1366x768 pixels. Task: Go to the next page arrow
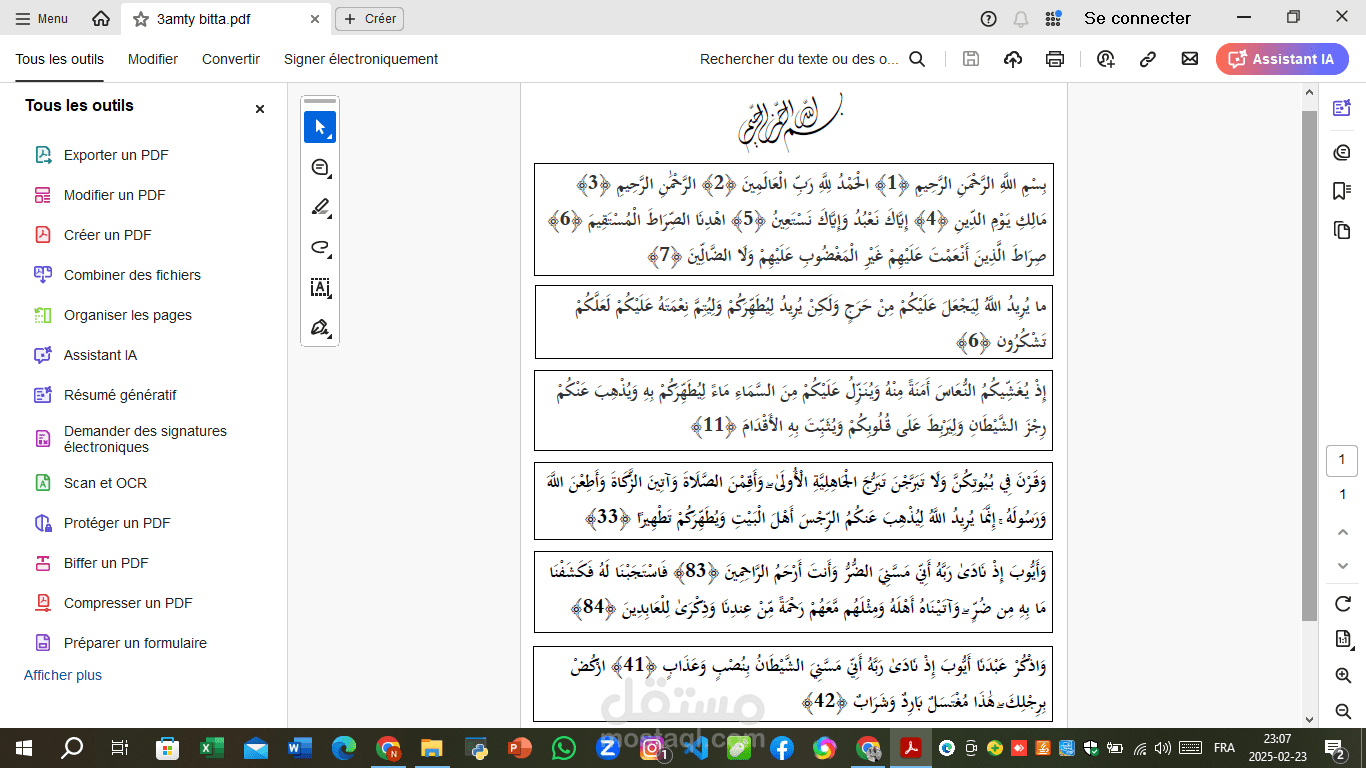(1343, 566)
